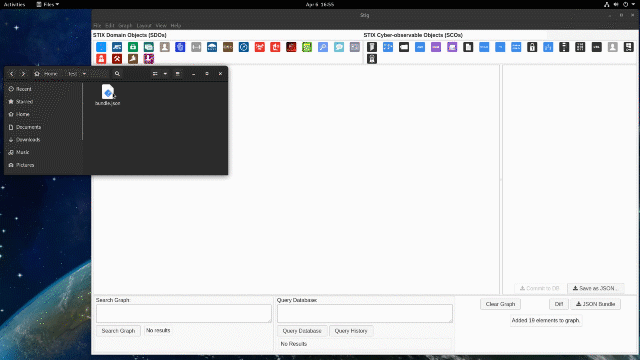Export using the JSON Bundle button
Image resolution: width=640 pixels, height=360 pixels.
(x=596, y=304)
